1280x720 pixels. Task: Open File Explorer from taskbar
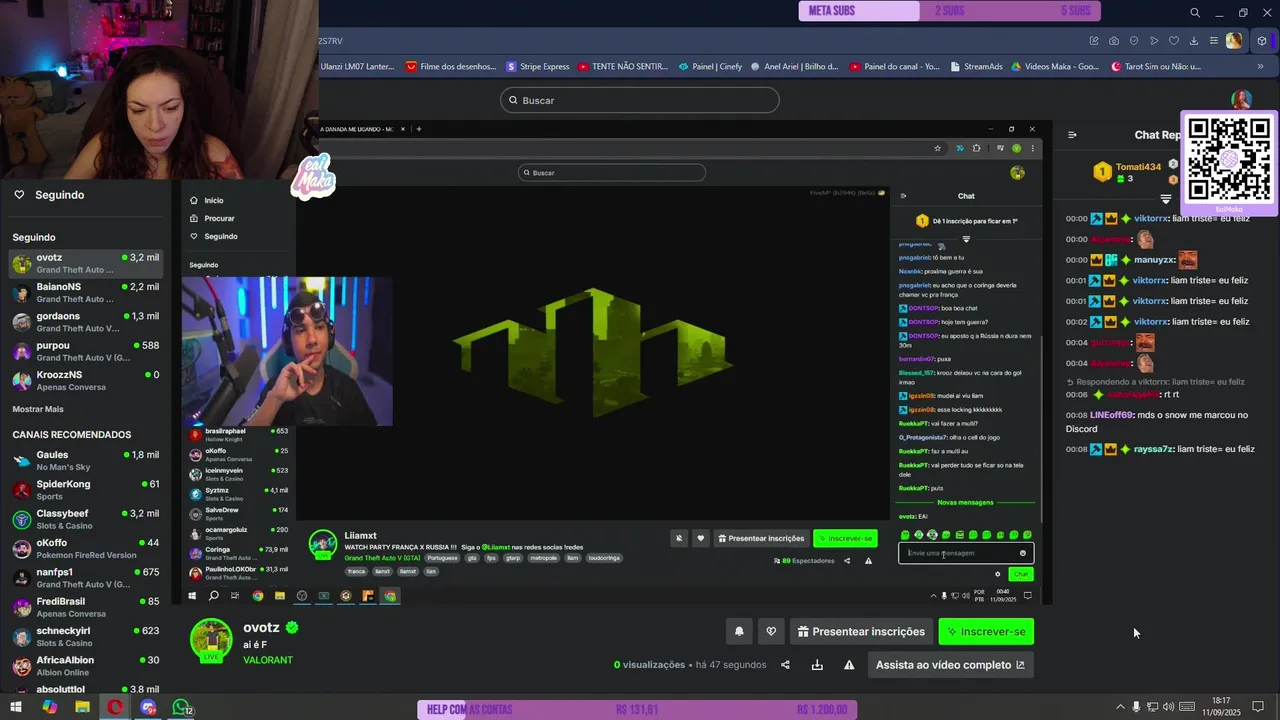click(82, 707)
